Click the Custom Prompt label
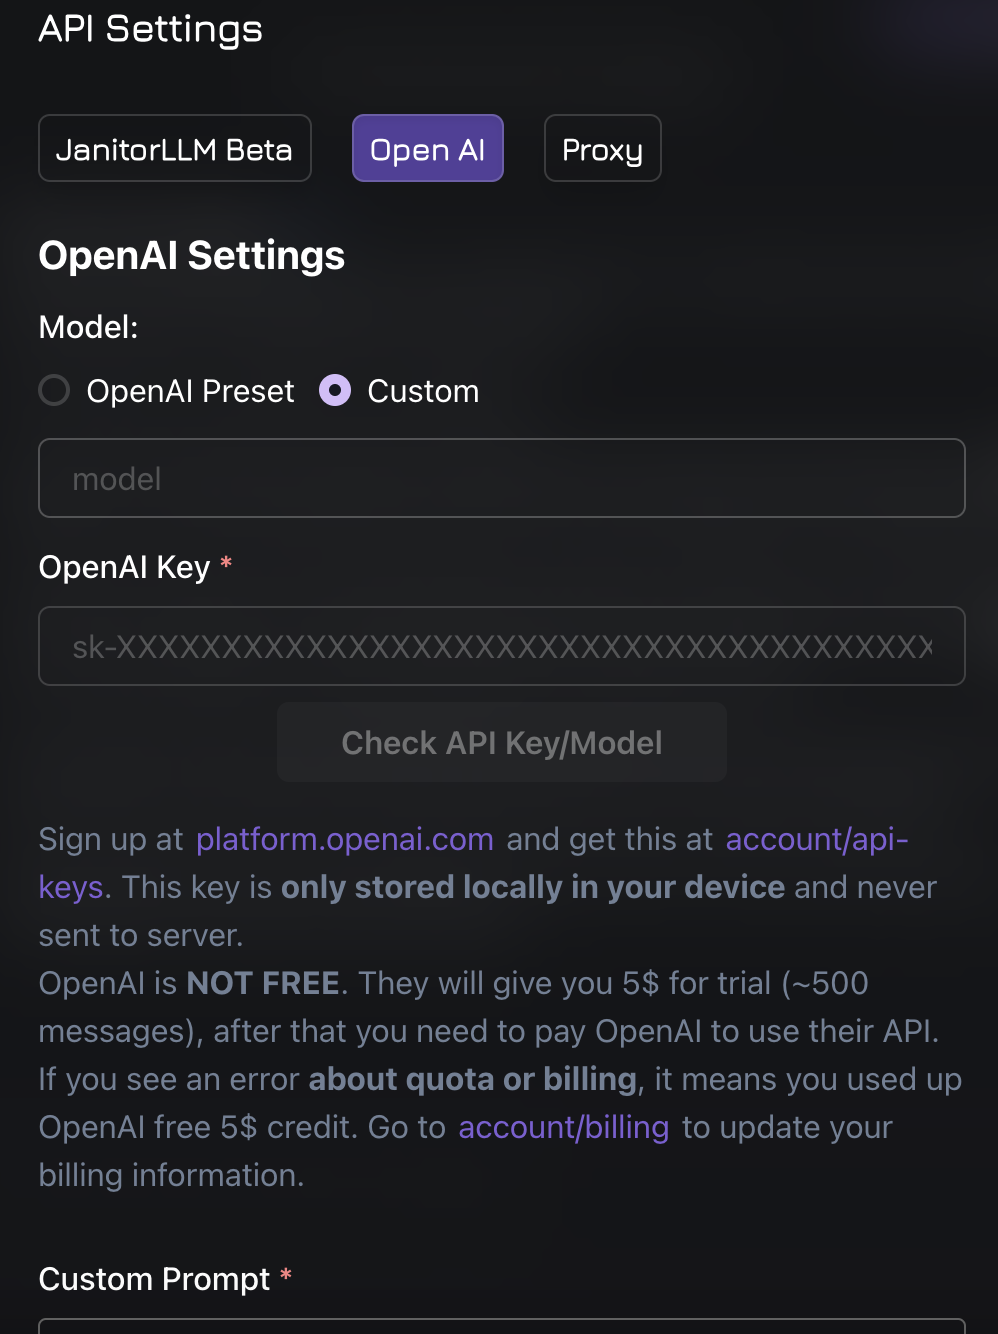998x1334 pixels. coord(154,1279)
